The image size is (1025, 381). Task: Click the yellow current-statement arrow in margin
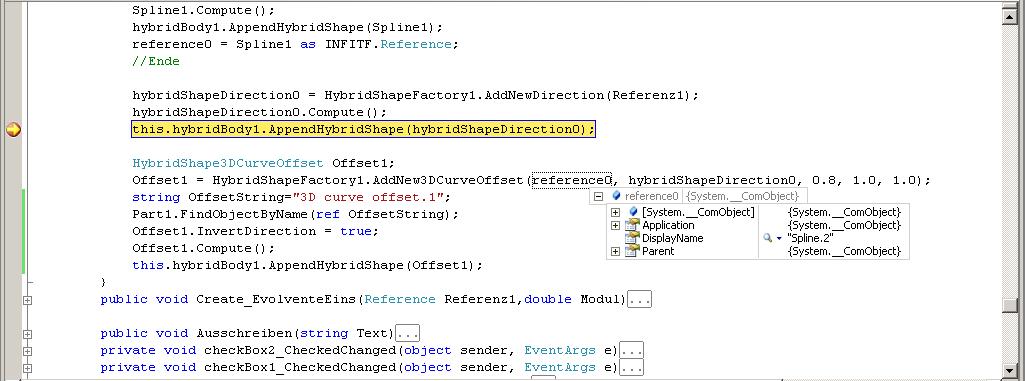13,129
